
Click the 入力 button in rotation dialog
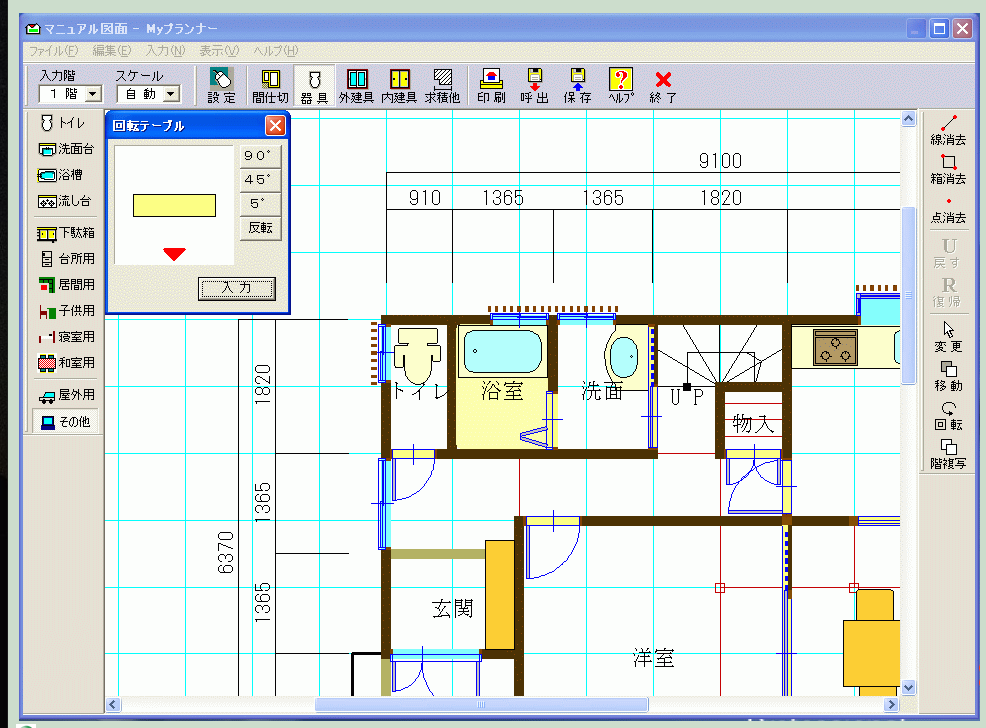click(x=236, y=288)
